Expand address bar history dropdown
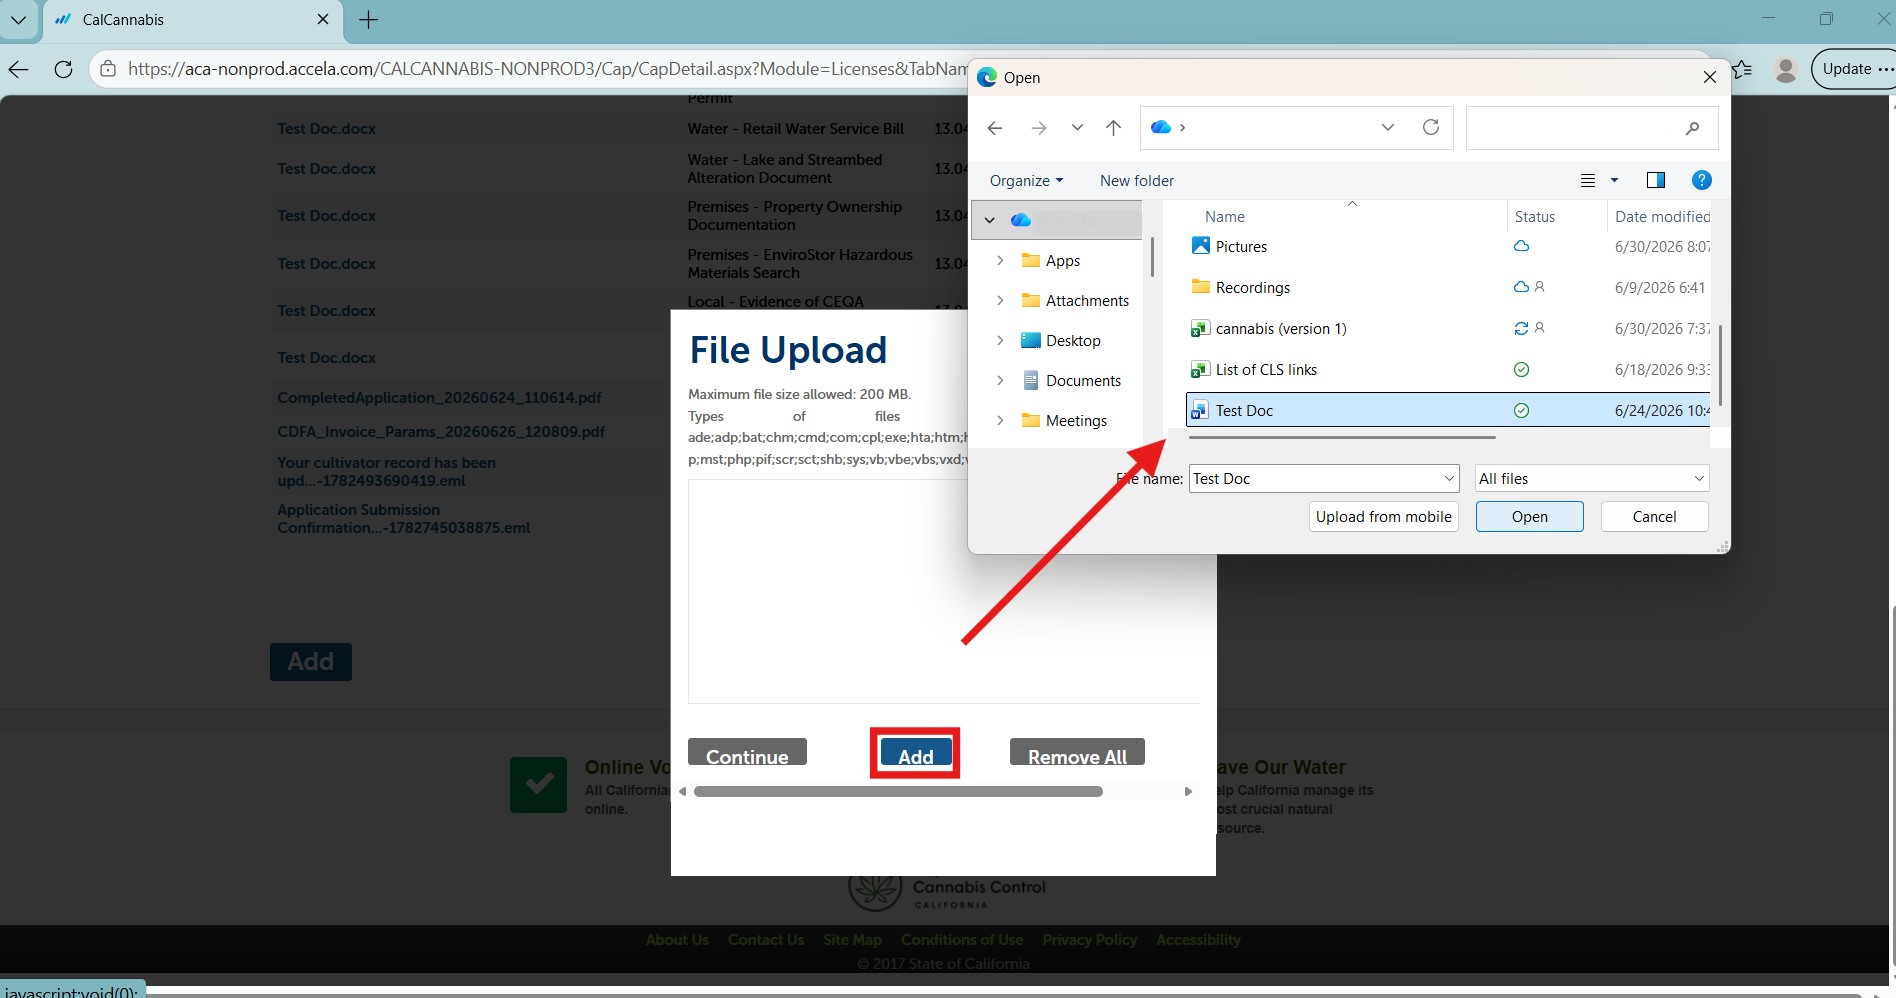This screenshot has height=998, width=1896. pos(1388,127)
